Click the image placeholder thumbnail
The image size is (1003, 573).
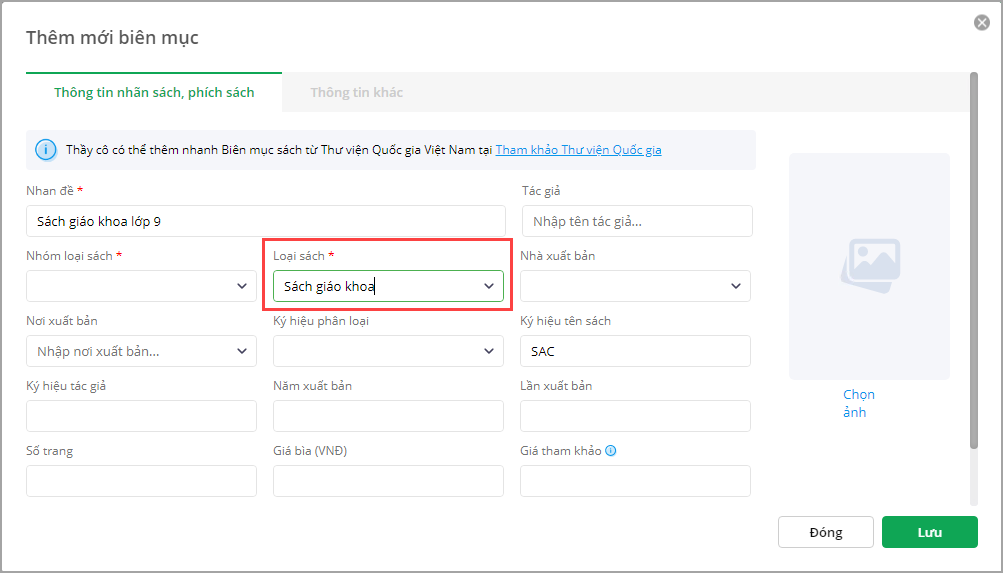pos(869,266)
